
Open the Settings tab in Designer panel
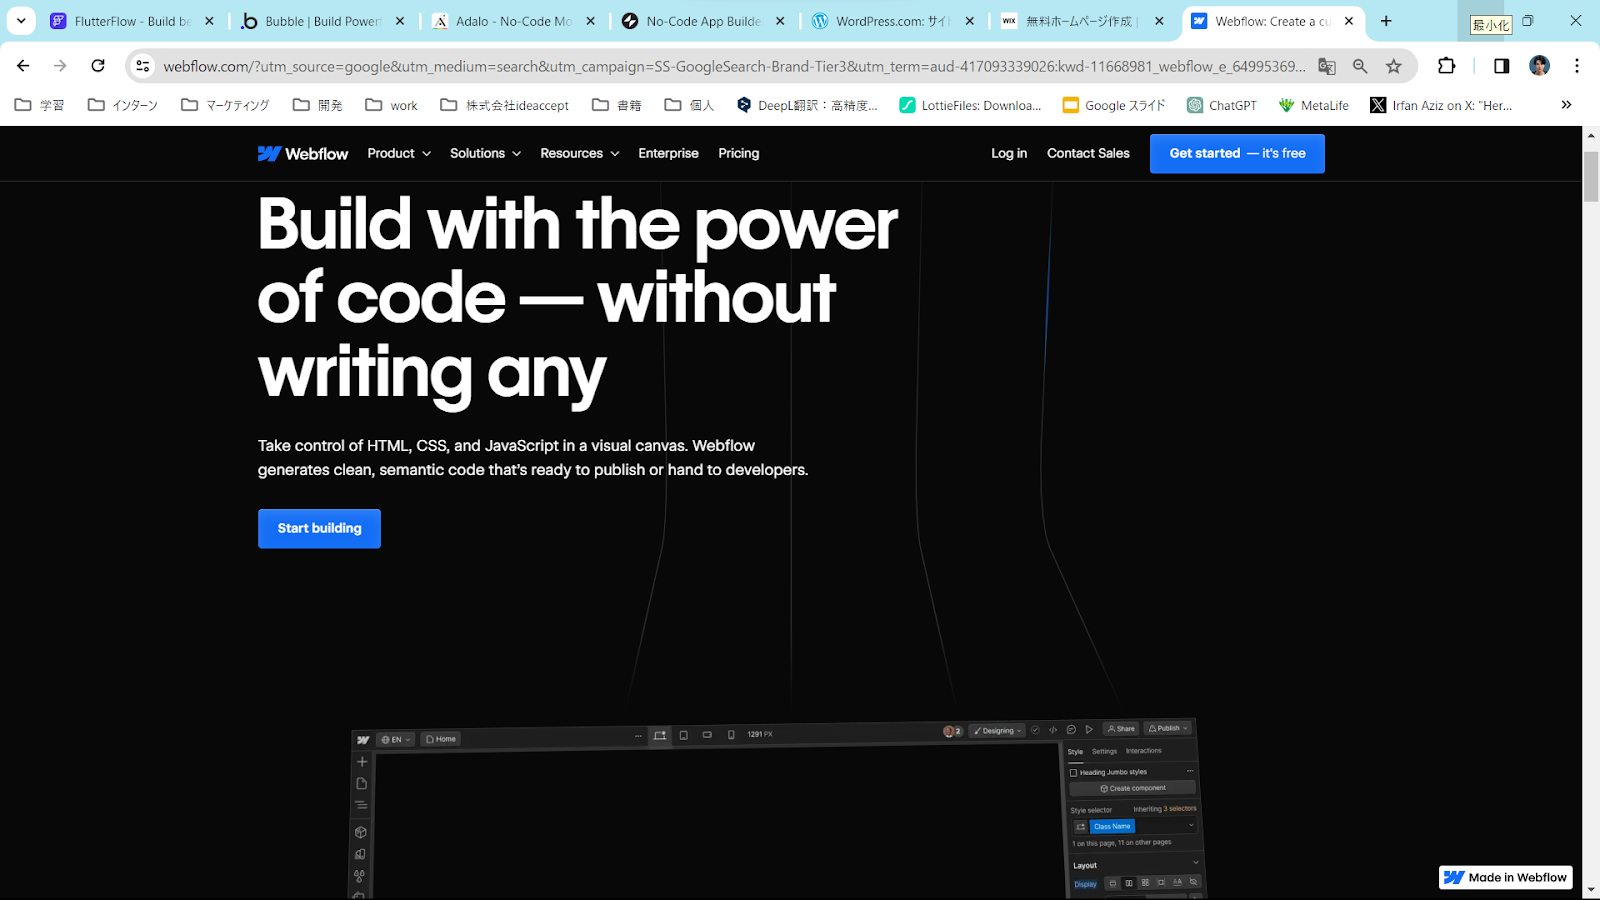[1104, 751]
